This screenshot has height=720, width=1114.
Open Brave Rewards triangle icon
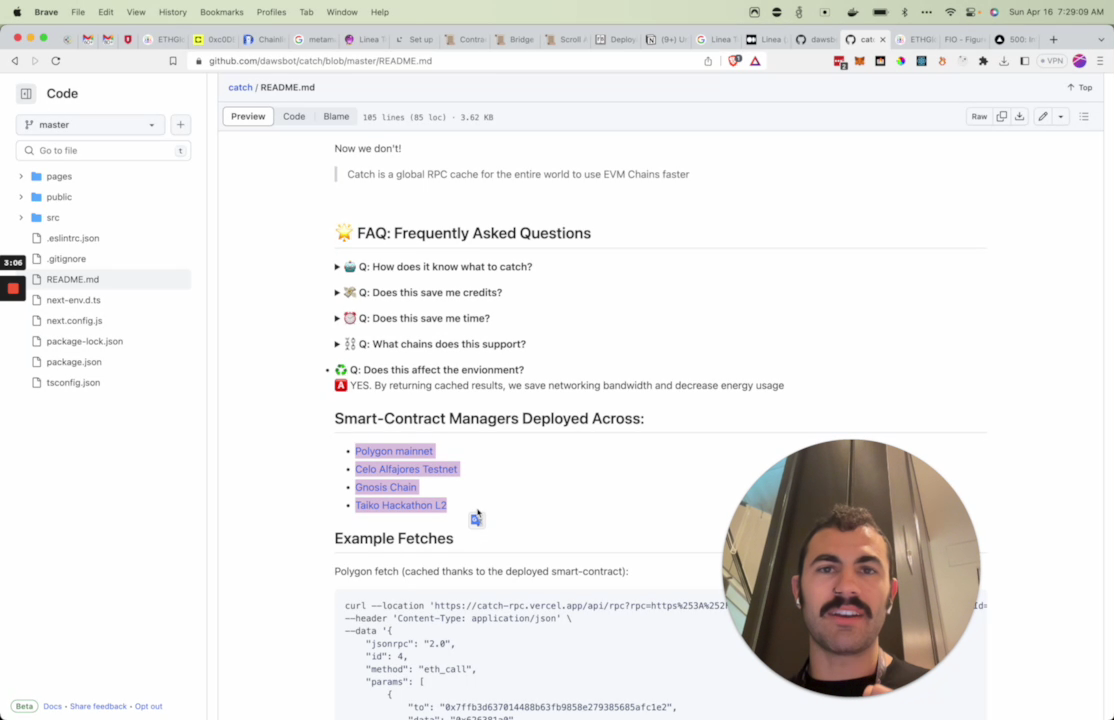coord(755,61)
